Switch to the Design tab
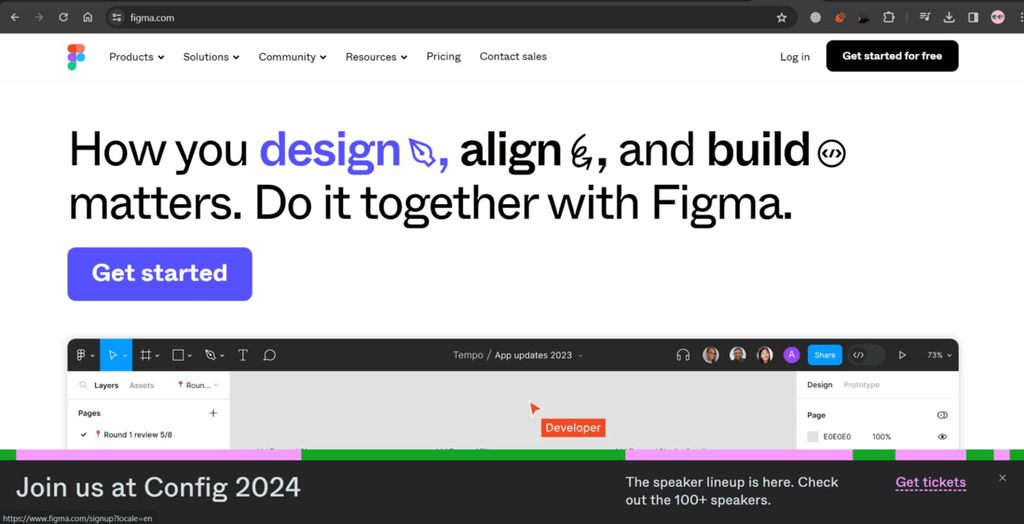This screenshot has width=1024, height=524. [820, 385]
